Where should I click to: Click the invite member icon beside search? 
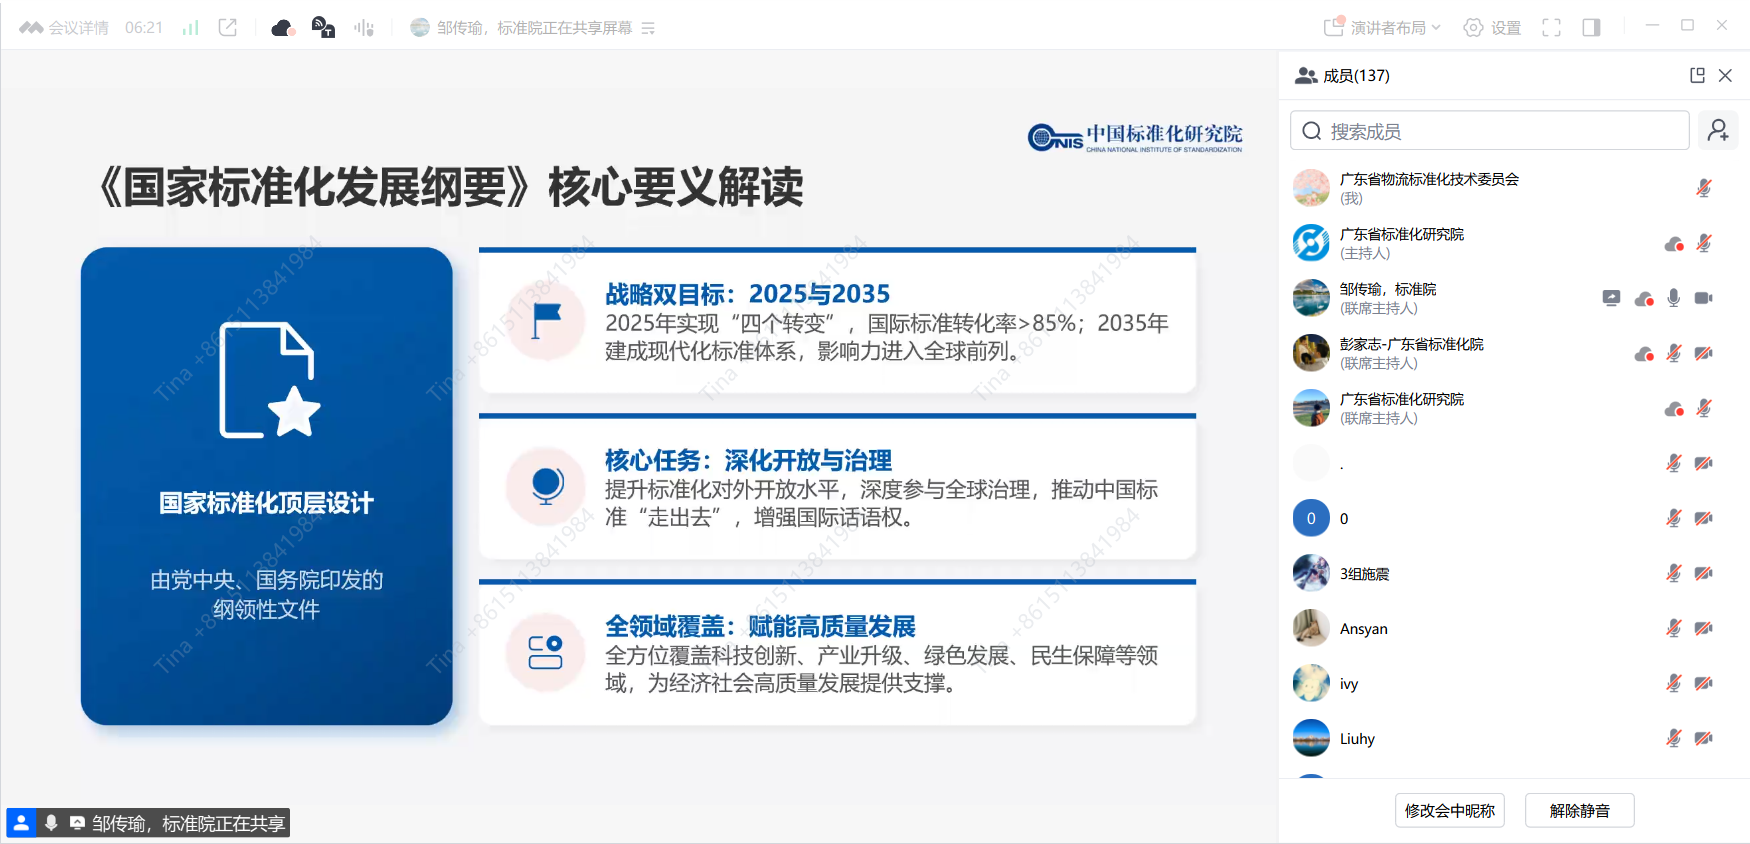1718,131
